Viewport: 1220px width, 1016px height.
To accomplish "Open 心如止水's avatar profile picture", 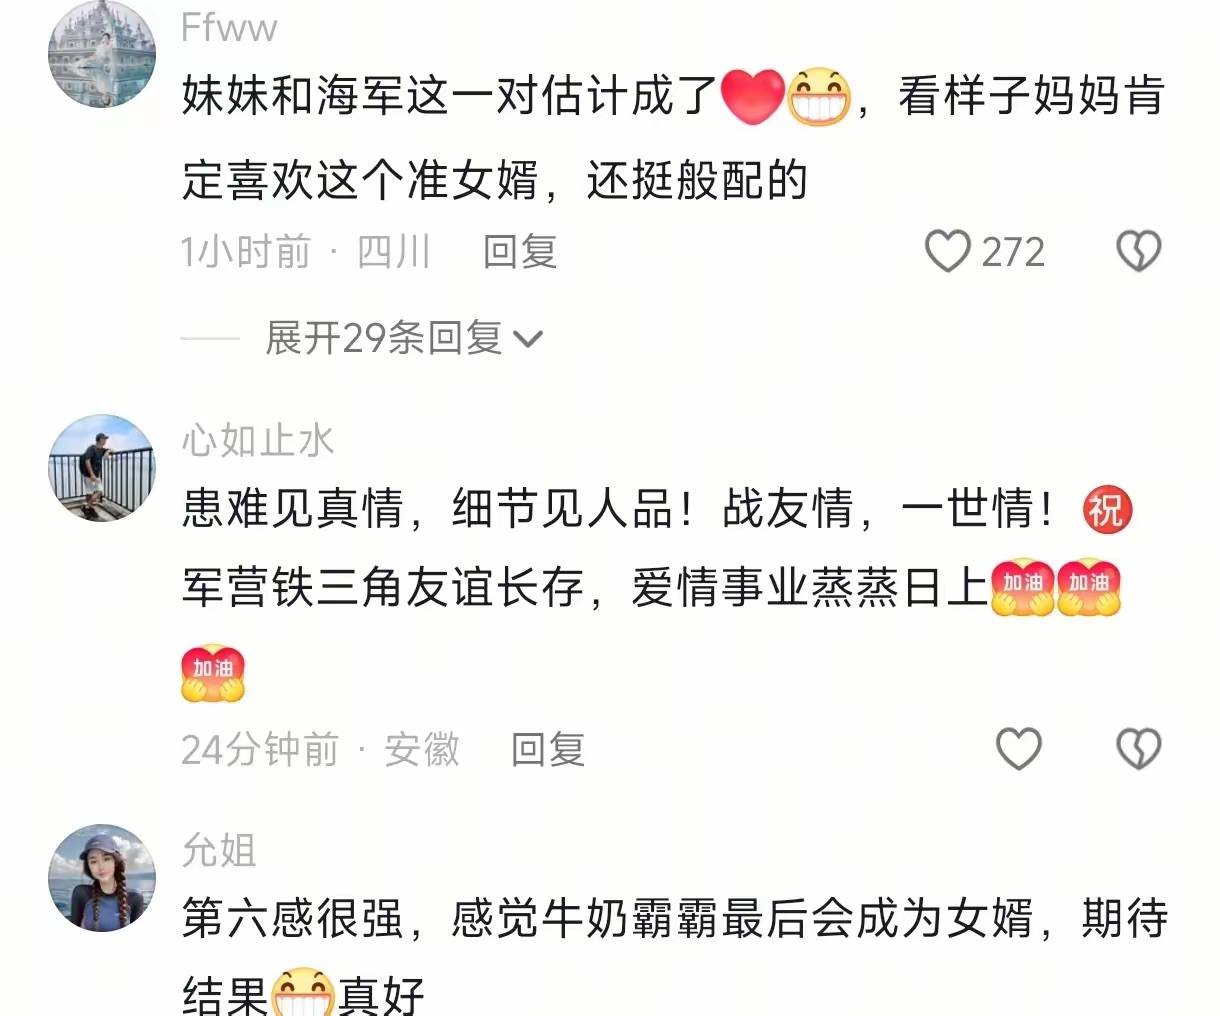I will pyautogui.click(x=102, y=467).
